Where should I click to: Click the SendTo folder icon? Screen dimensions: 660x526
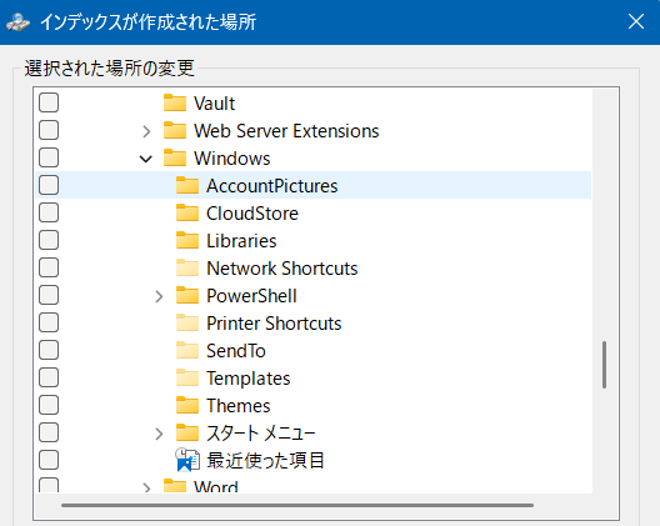tap(187, 350)
